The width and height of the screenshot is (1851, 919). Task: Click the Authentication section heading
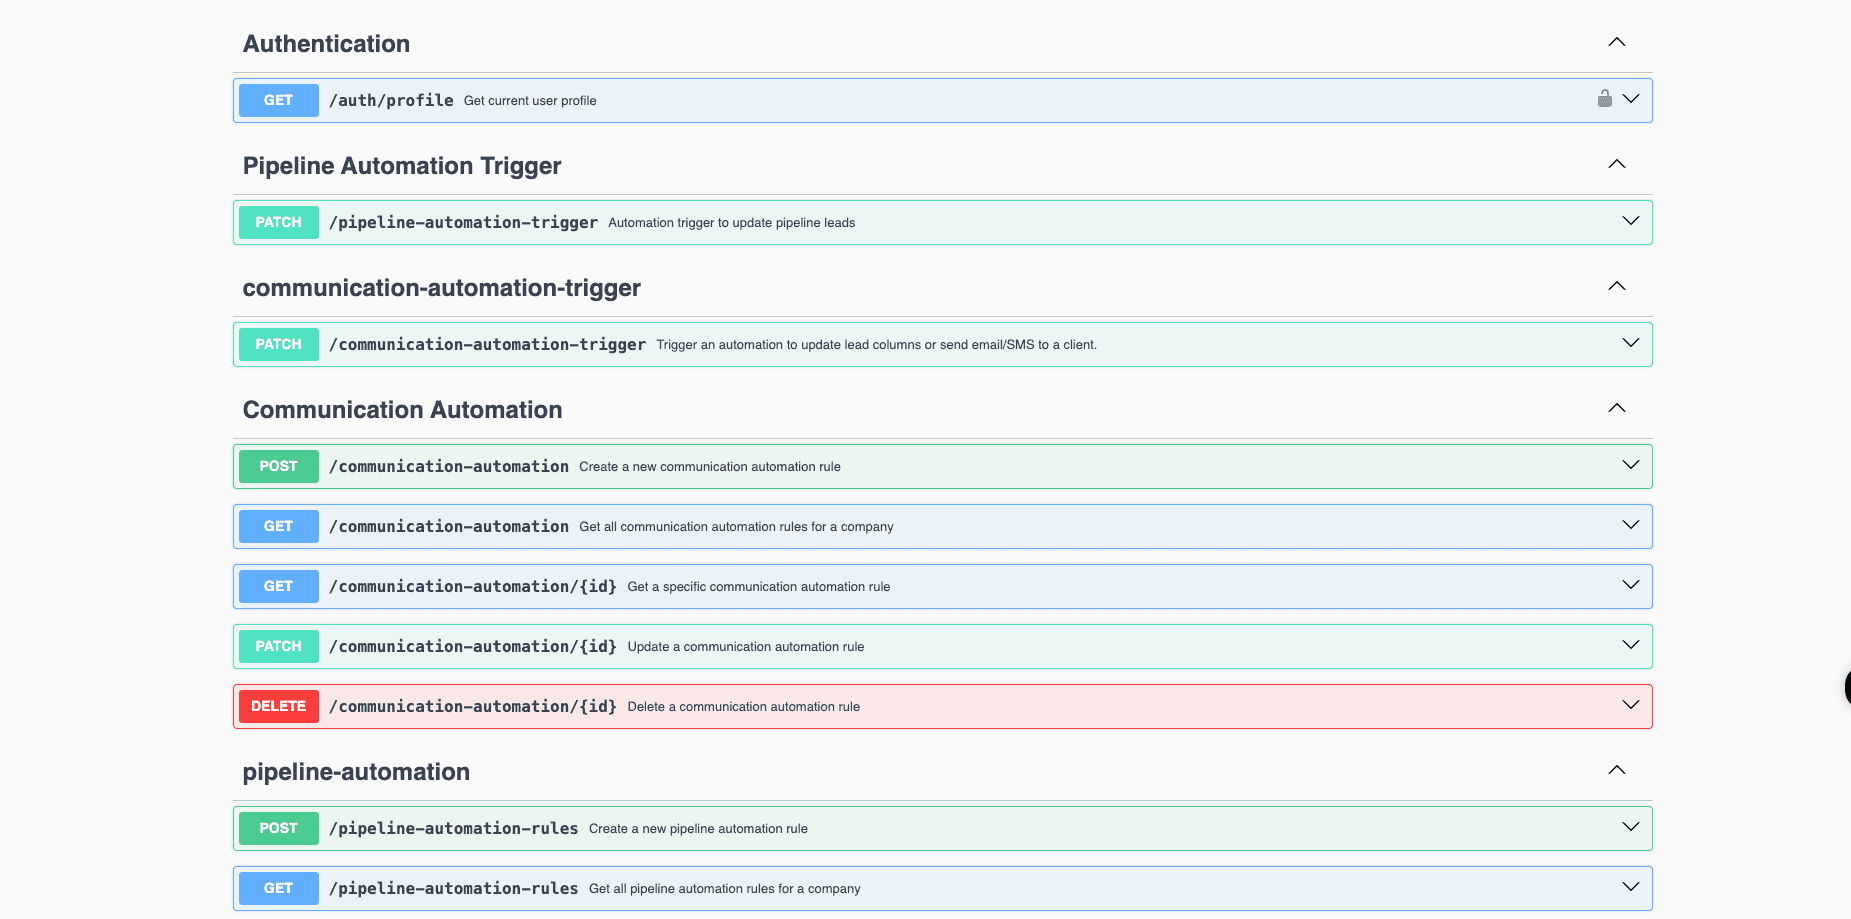(326, 44)
